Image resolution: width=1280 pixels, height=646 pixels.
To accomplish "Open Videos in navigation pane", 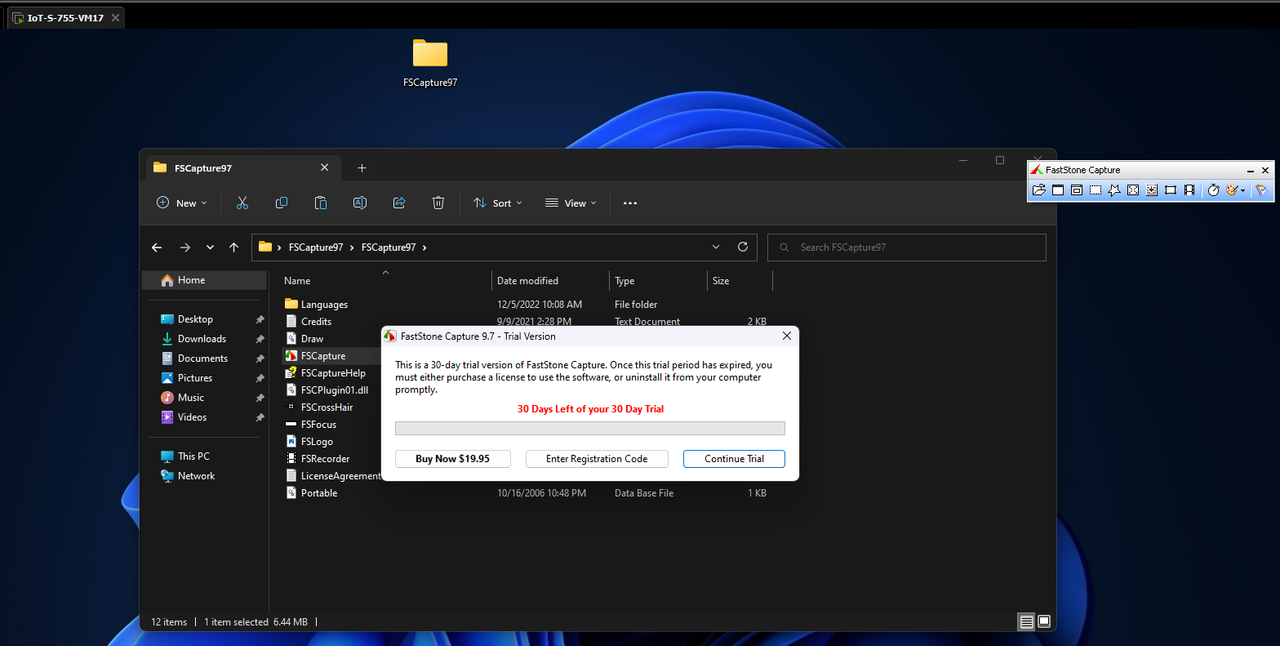I will coord(192,417).
